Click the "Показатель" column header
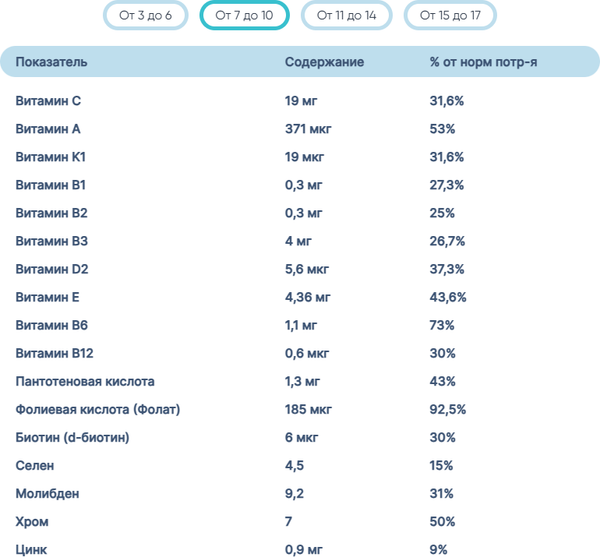 (x=52, y=62)
